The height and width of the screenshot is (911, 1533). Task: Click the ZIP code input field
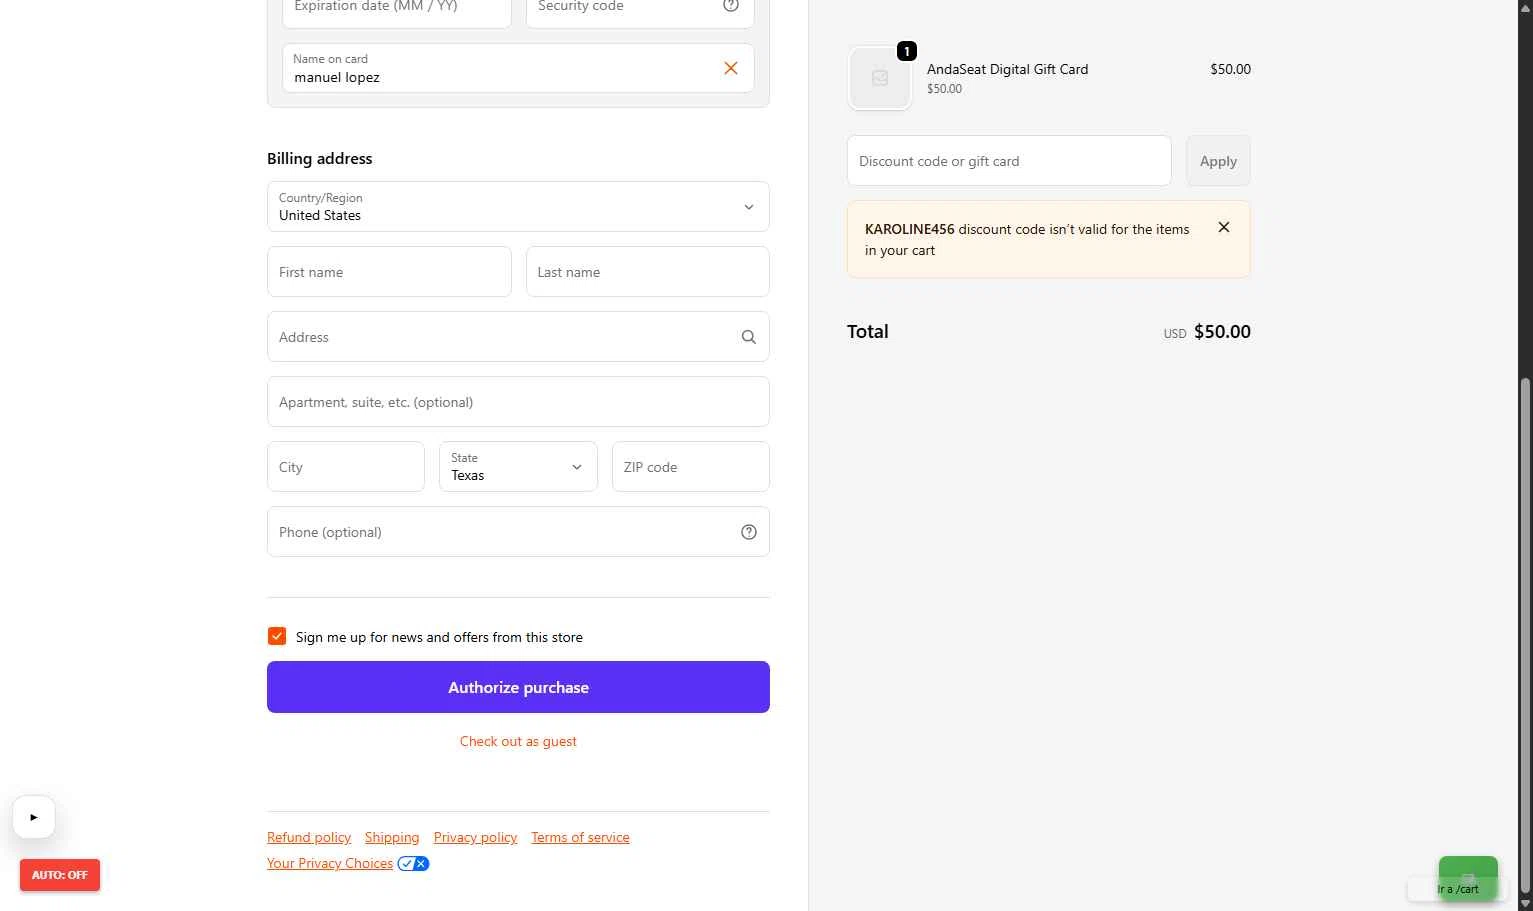click(690, 467)
